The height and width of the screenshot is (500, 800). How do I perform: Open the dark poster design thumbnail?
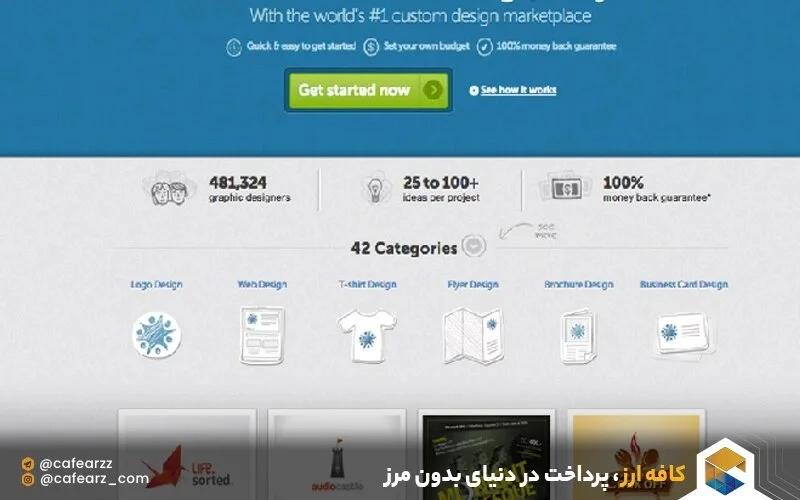pyautogui.click(x=487, y=454)
